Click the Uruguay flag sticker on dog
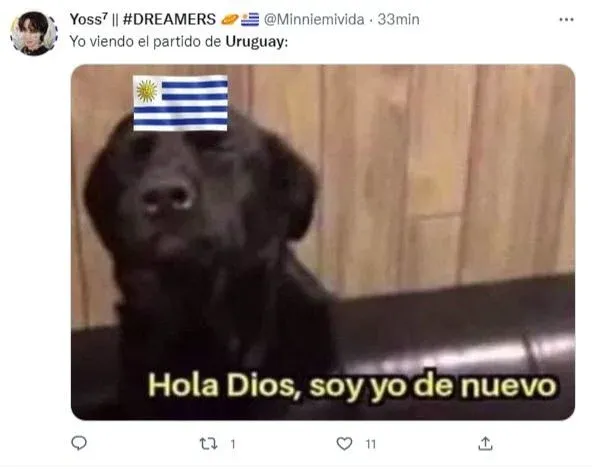592x469 pixels. pos(180,103)
